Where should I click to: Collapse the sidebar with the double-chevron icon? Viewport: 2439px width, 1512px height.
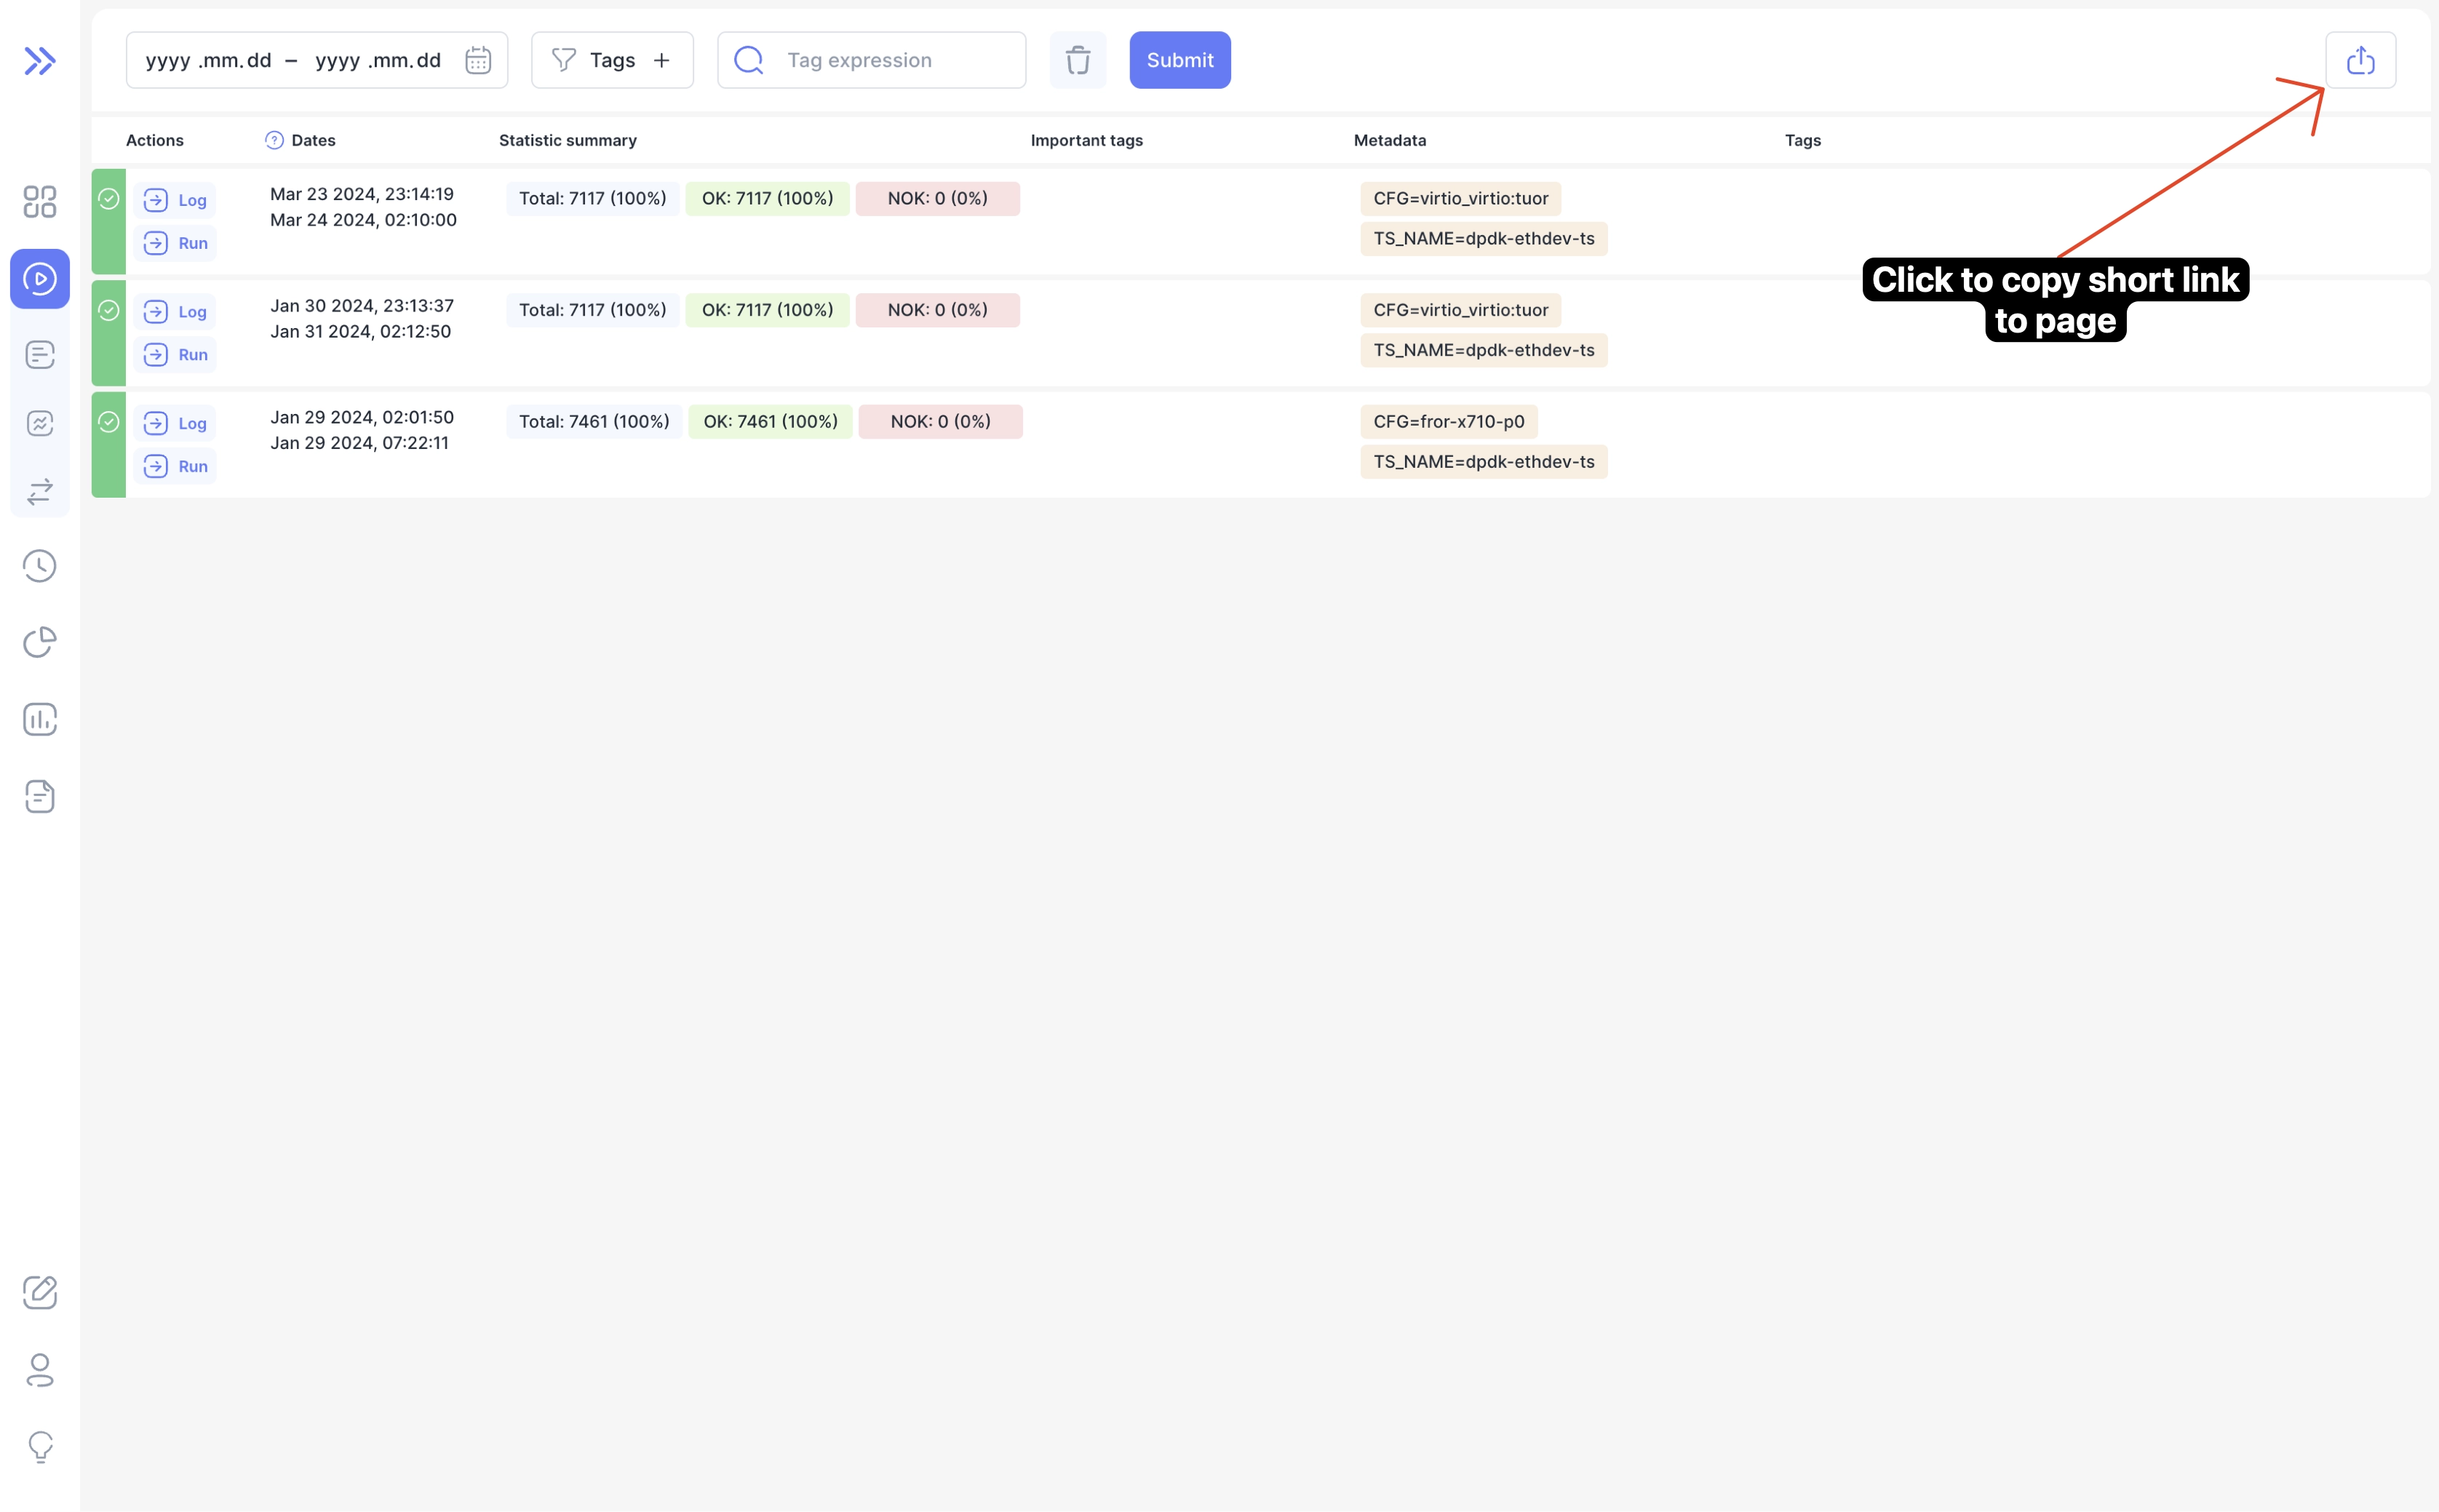40,60
